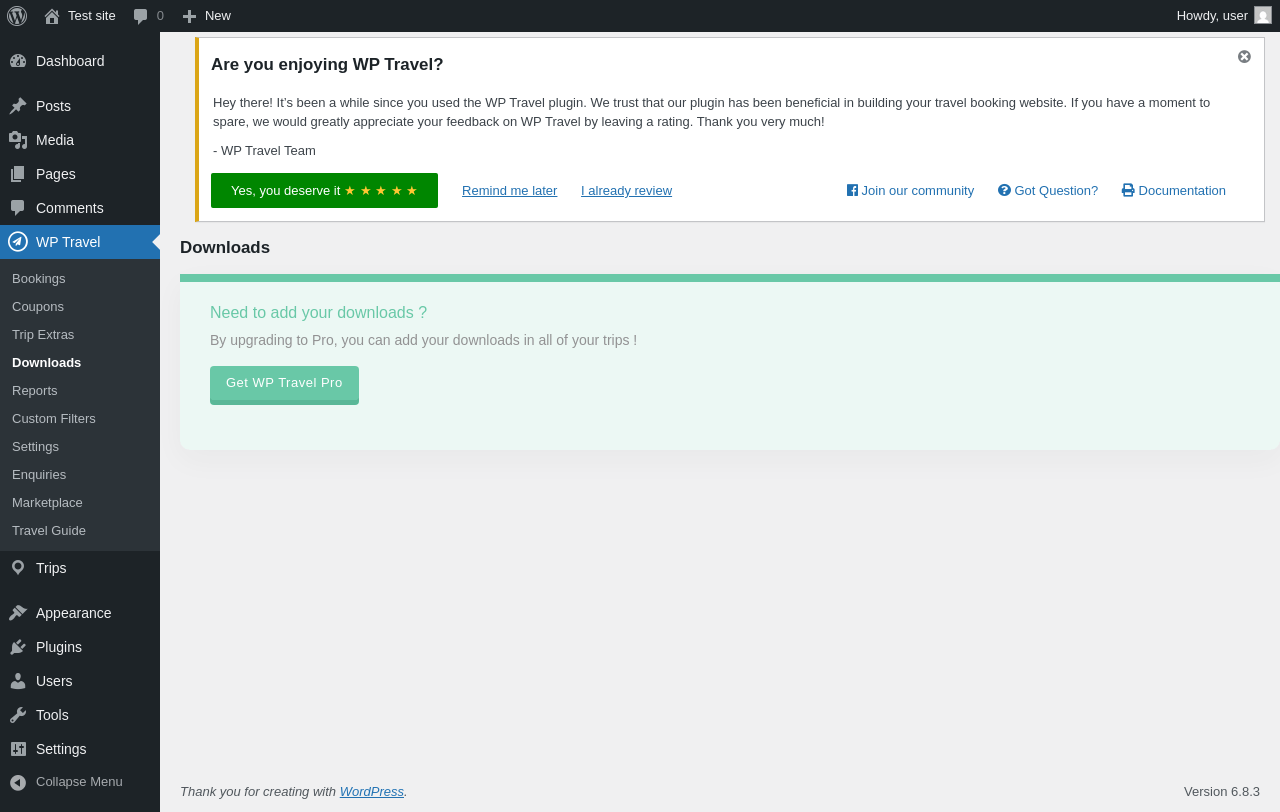
Task: Click Get WP Travel Pro button
Action: [284, 384]
